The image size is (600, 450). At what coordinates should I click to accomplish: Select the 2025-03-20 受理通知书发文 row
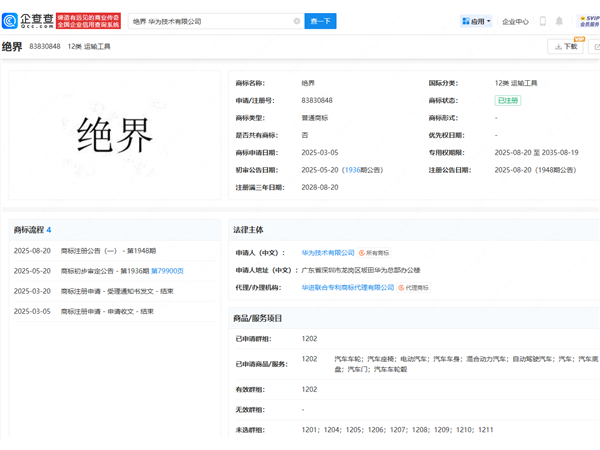(114, 291)
